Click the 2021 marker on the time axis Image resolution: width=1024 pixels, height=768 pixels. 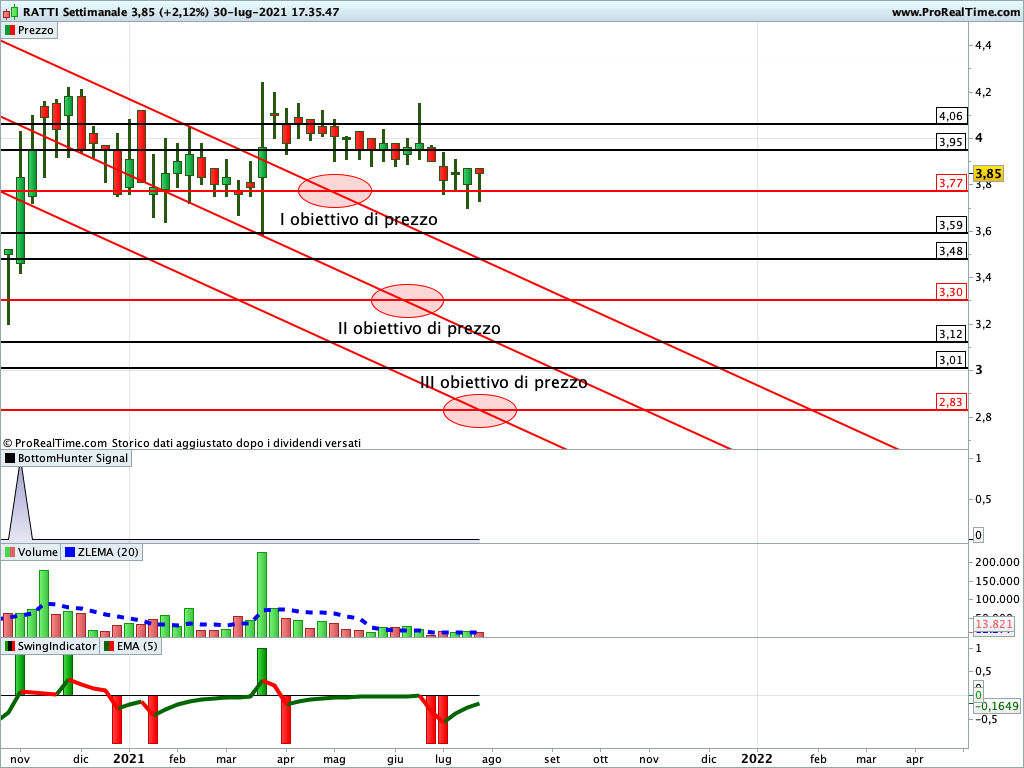point(131,759)
